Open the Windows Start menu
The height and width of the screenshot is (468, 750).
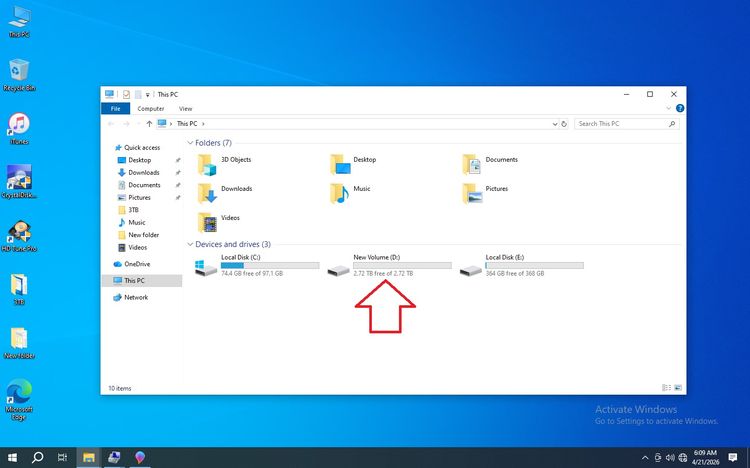[x=12, y=457]
